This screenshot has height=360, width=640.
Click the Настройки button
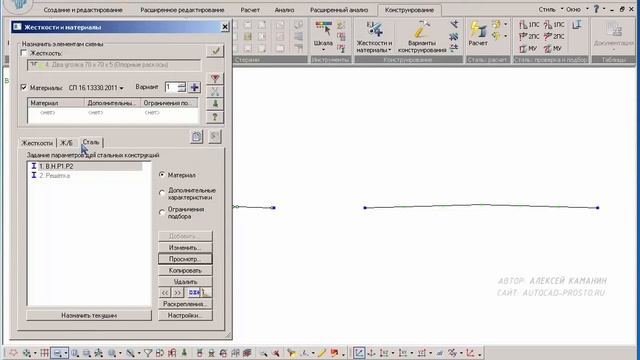185,316
